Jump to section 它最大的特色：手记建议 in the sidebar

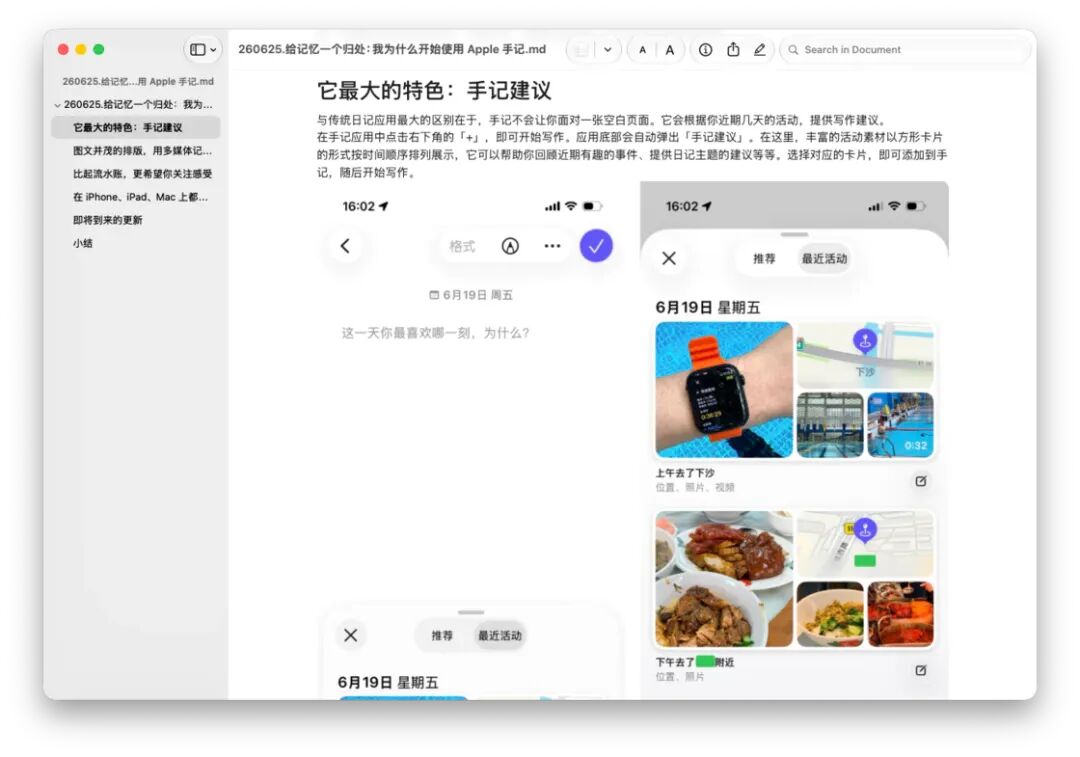pyautogui.click(x=136, y=127)
